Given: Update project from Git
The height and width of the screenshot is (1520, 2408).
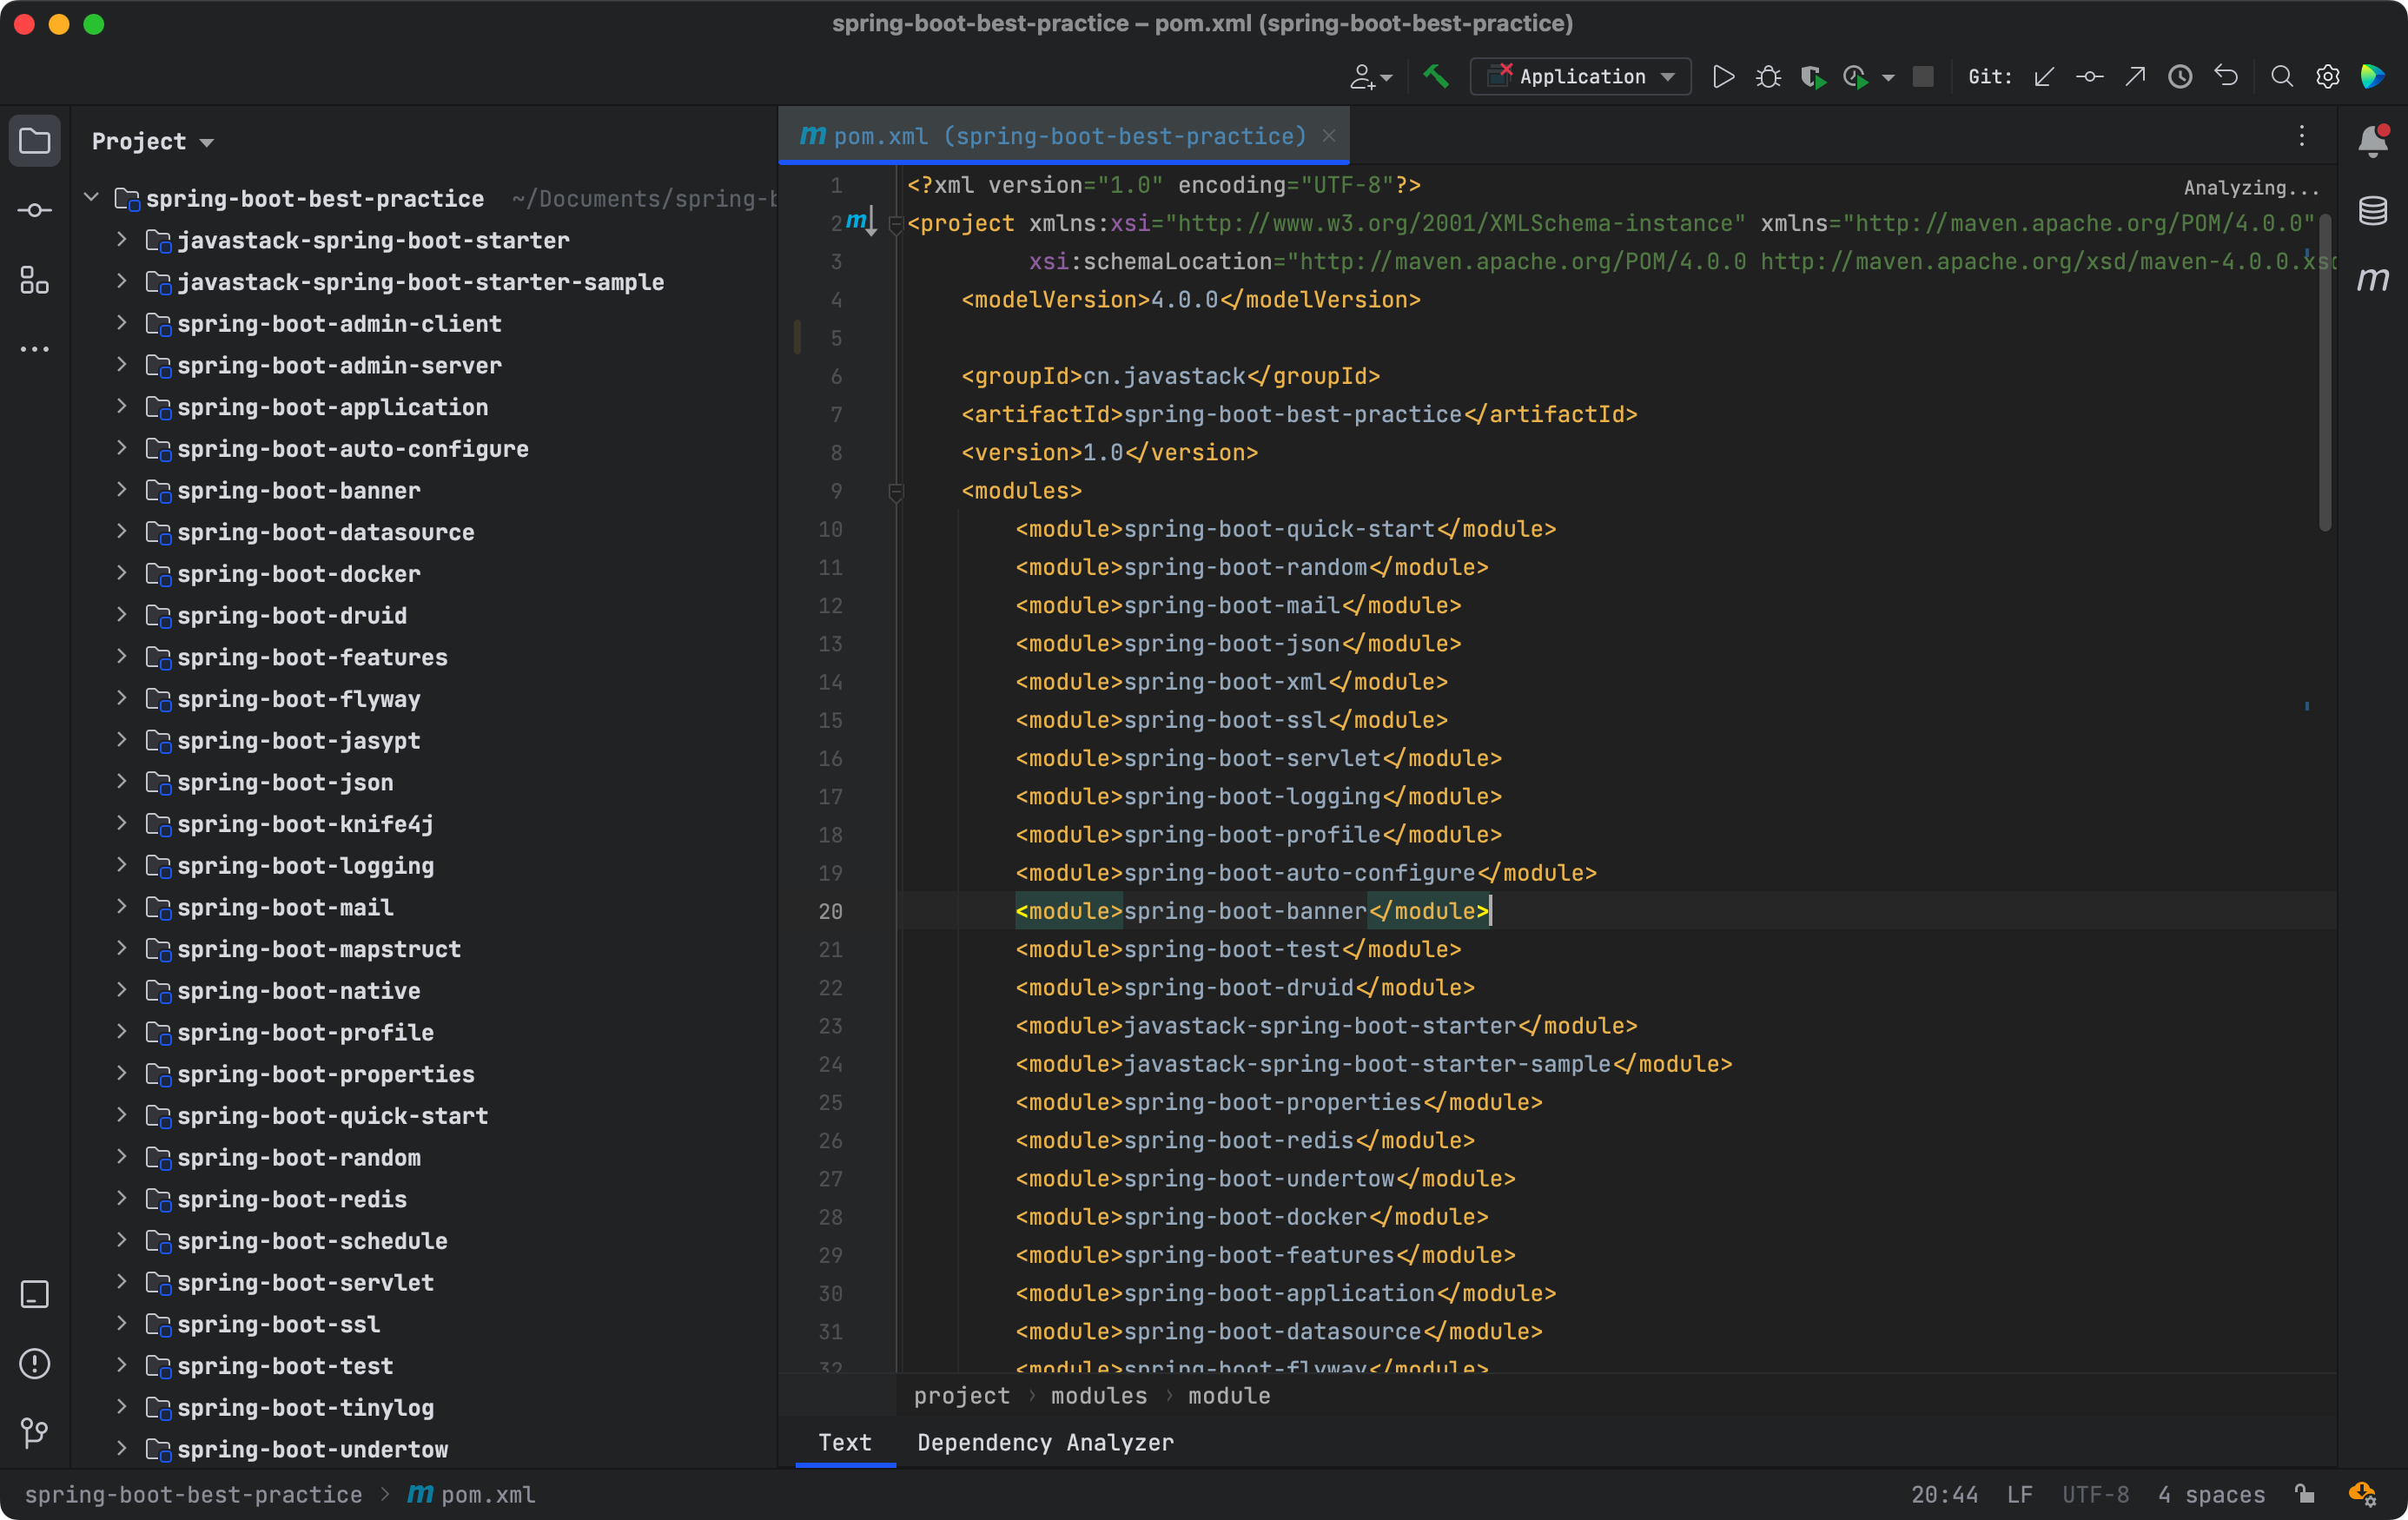Looking at the screenshot, I should pyautogui.click(x=2043, y=77).
